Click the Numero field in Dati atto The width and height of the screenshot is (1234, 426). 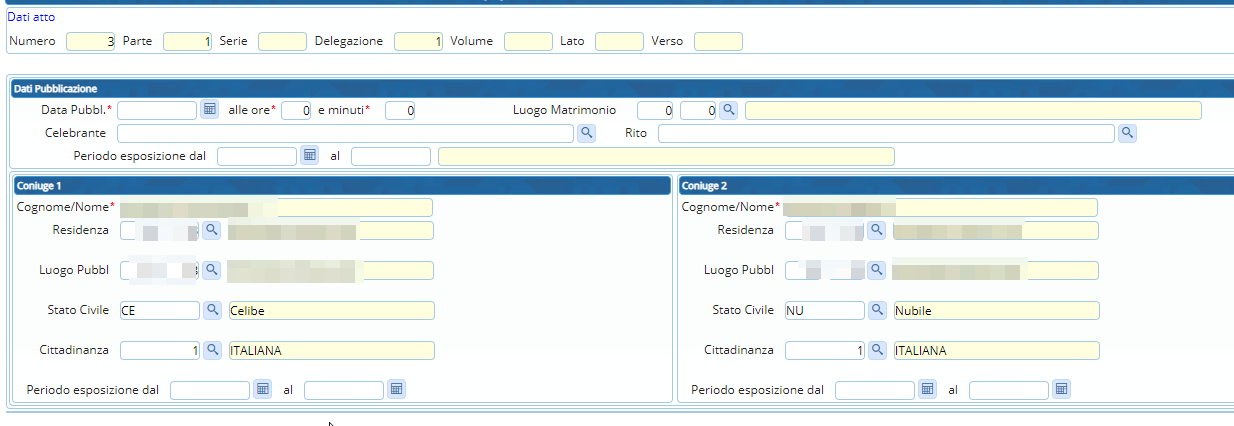pos(91,41)
